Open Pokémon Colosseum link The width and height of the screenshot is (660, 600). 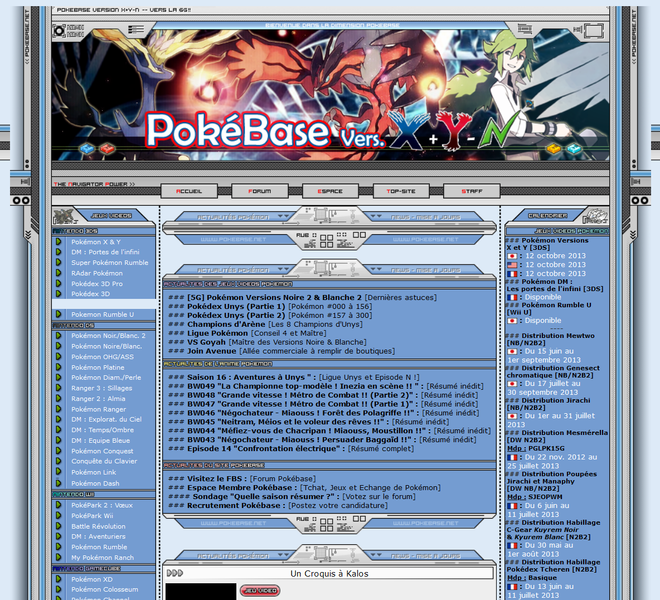click(104, 589)
